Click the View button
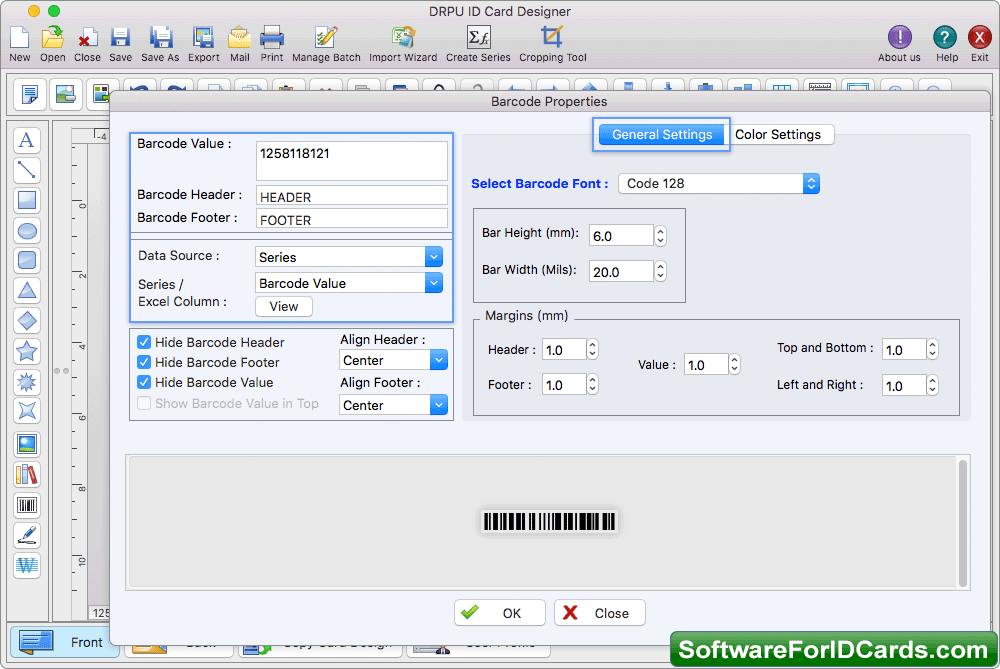This screenshot has width=1000, height=669. coord(284,306)
